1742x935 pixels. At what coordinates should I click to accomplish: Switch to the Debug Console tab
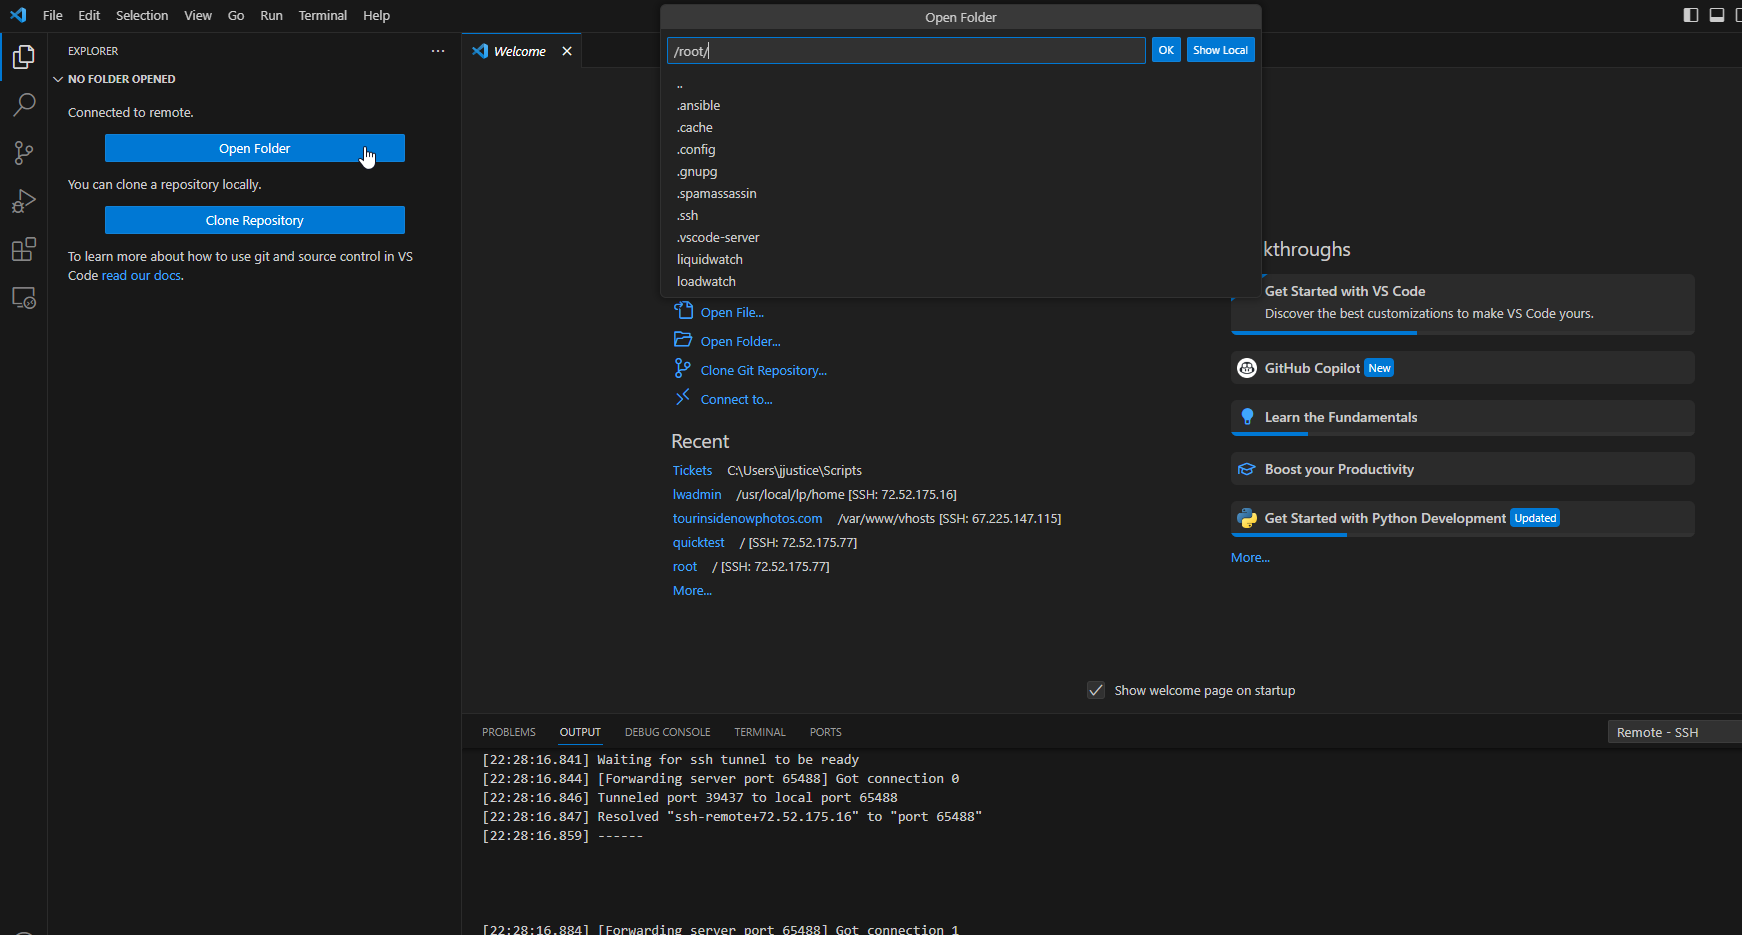(x=667, y=732)
